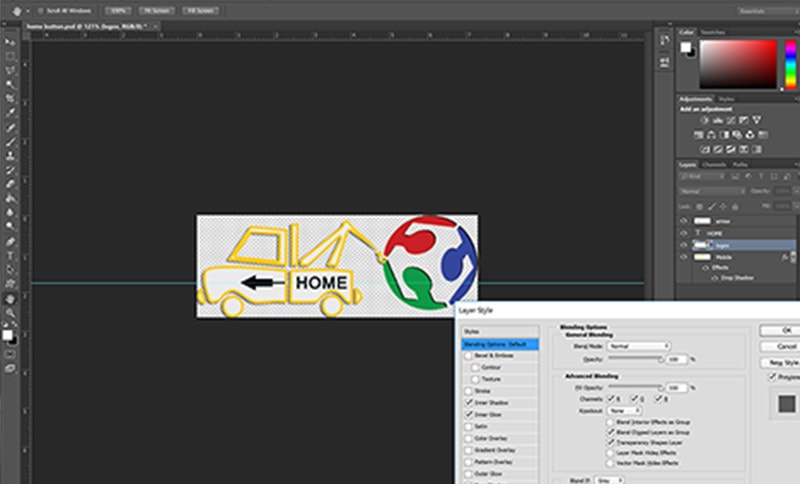Screen dimensions: 800x484
Task: Select the Horizontal Type tool
Action: pyautogui.click(x=10, y=256)
